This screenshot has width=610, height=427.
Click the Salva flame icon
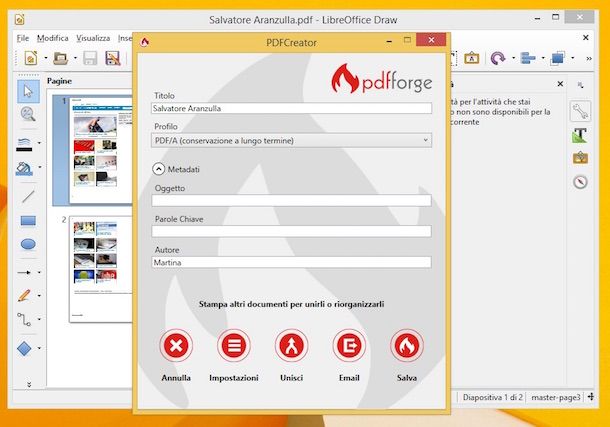[407, 345]
